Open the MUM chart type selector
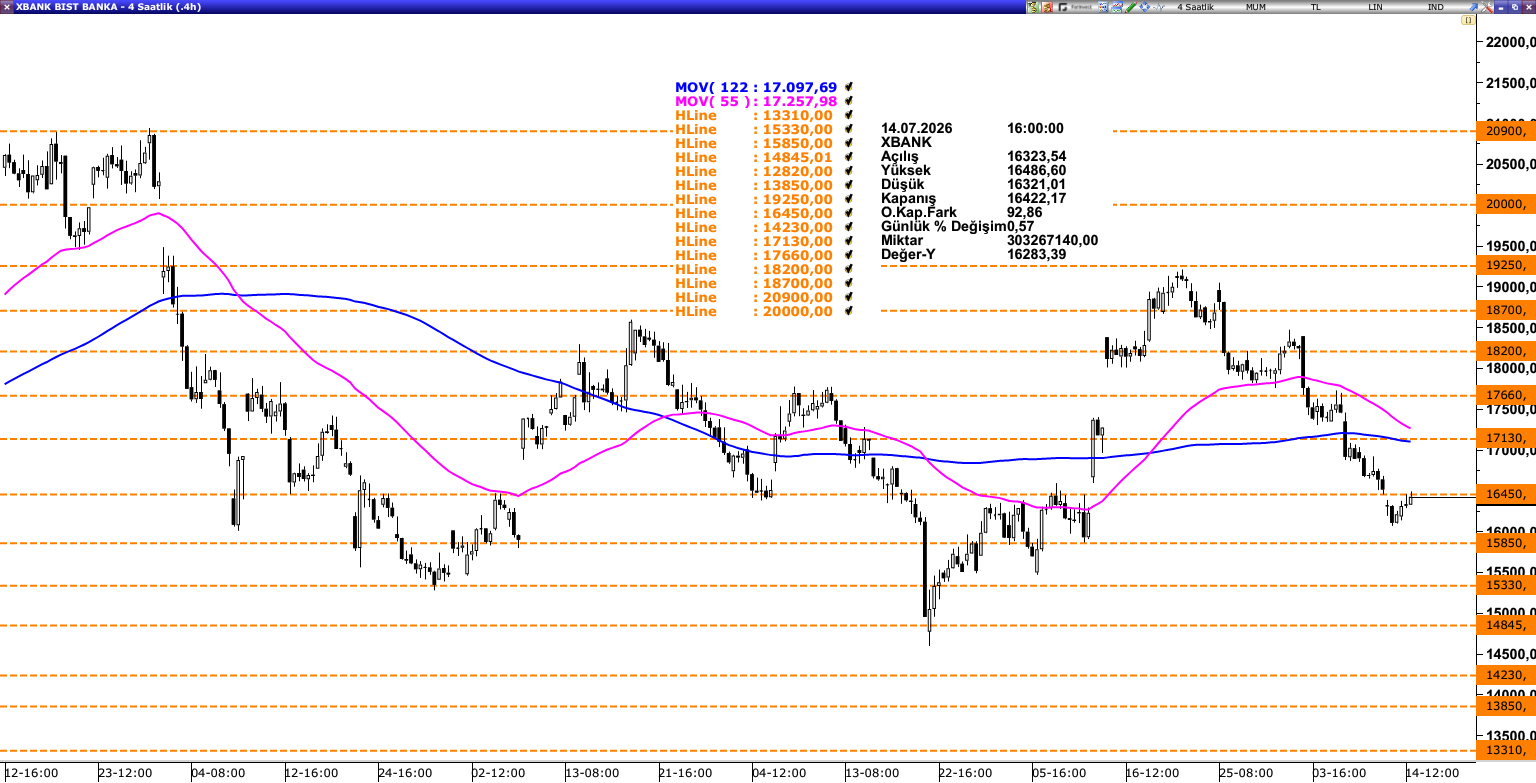Screen dimensions: 1536x783 1256,7
